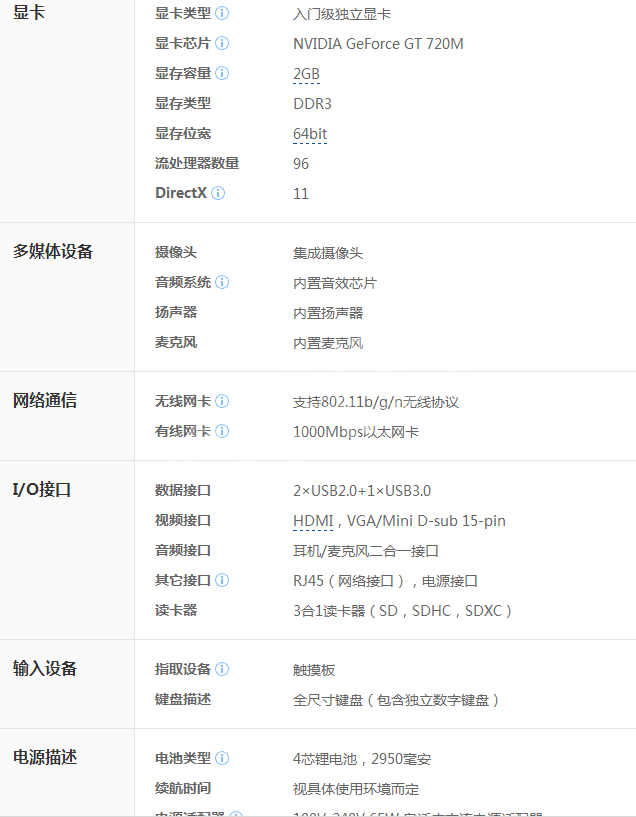The height and width of the screenshot is (817, 636).
Task: Click the 音频接口 label
Action: pos(183,550)
